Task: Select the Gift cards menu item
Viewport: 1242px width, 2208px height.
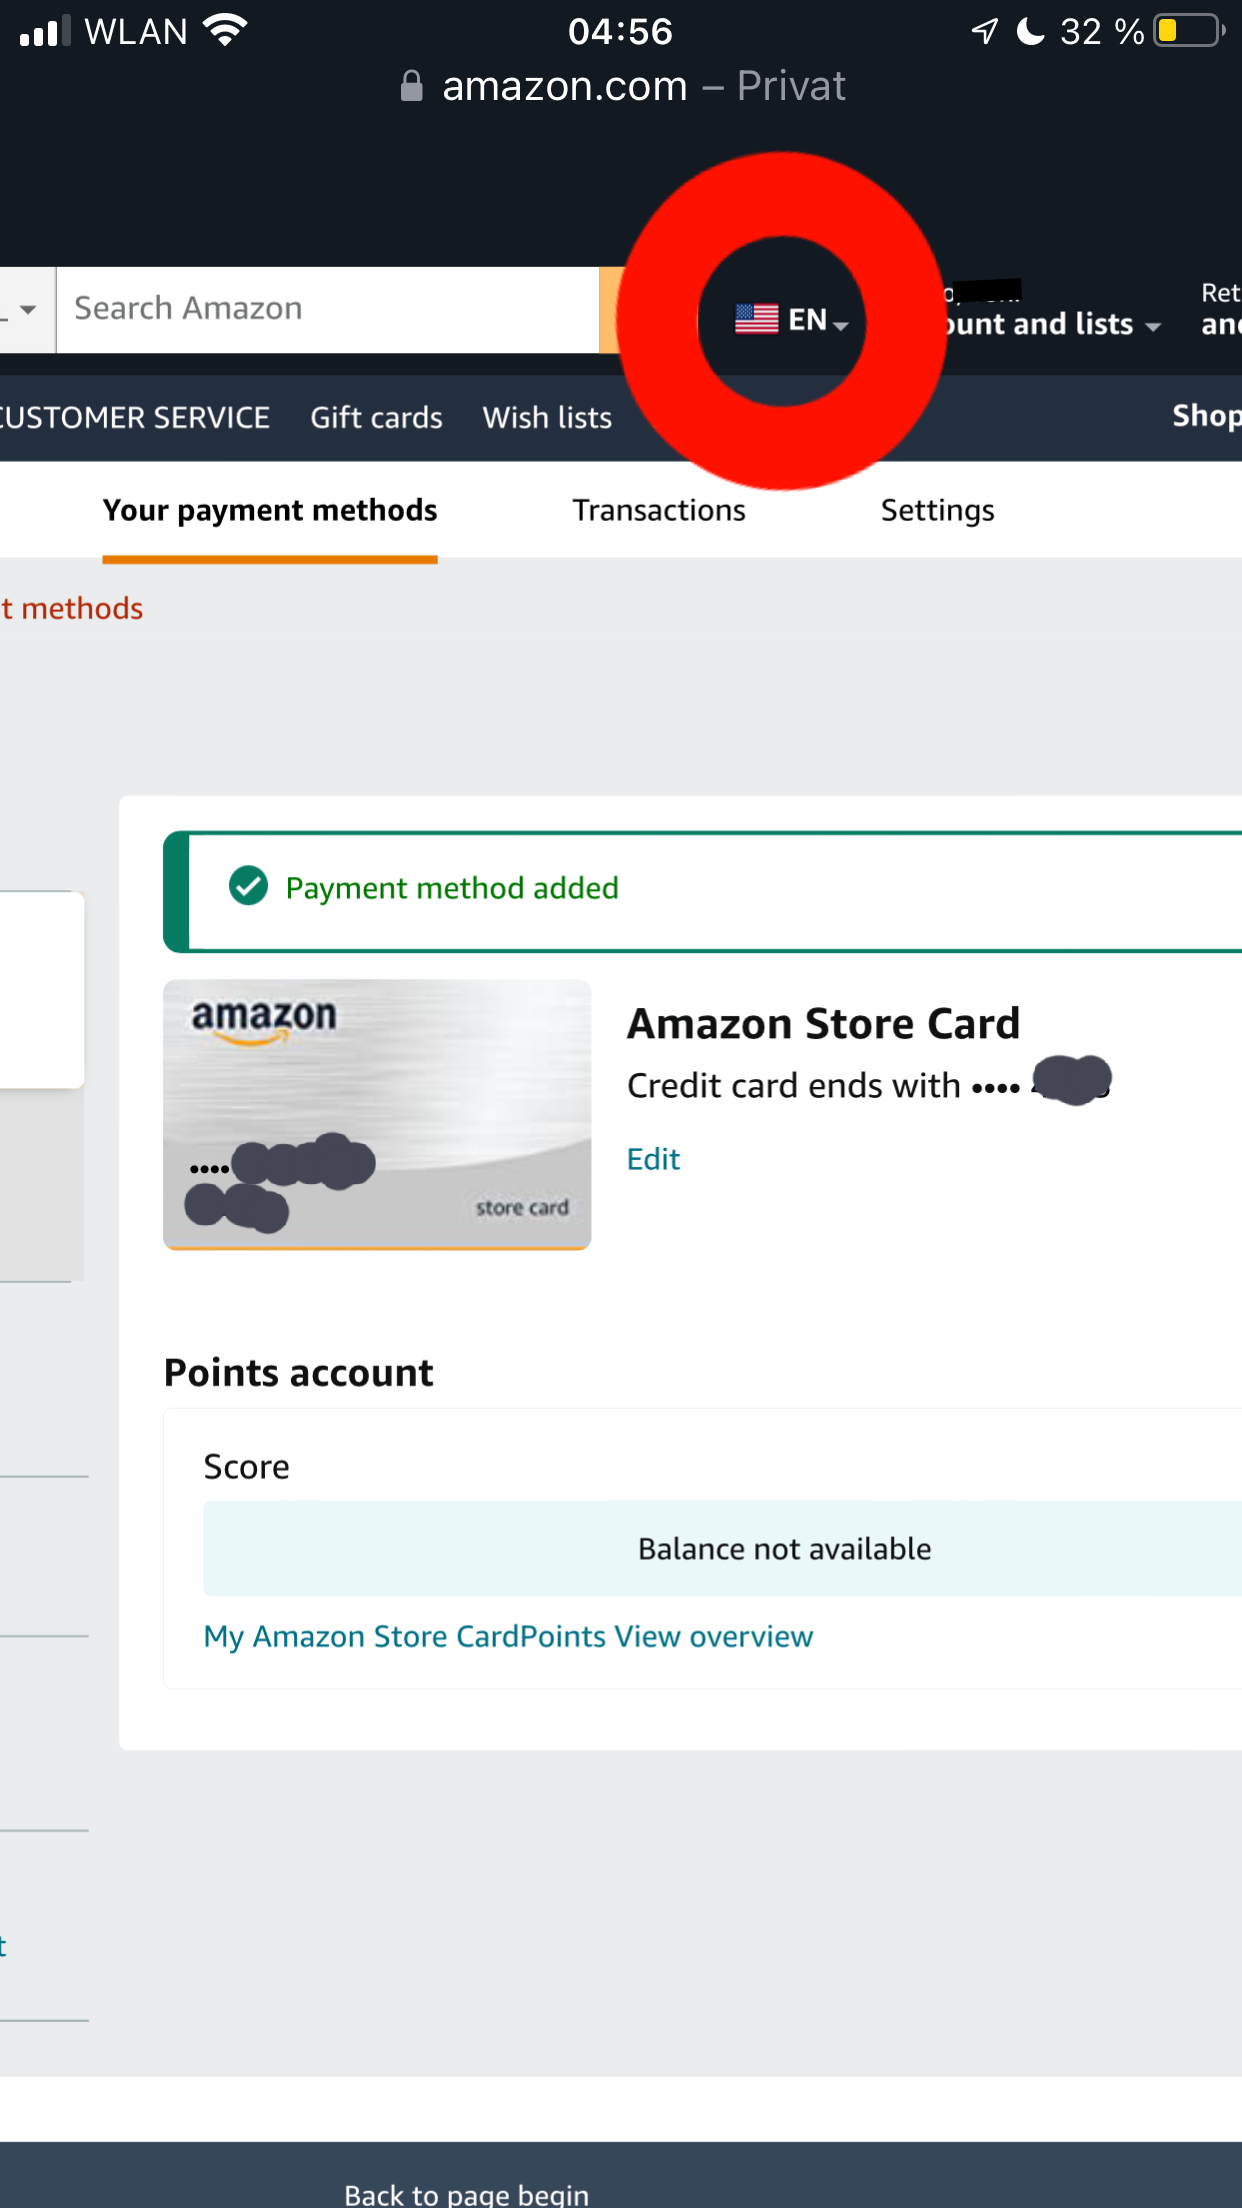Action: [376, 417]
